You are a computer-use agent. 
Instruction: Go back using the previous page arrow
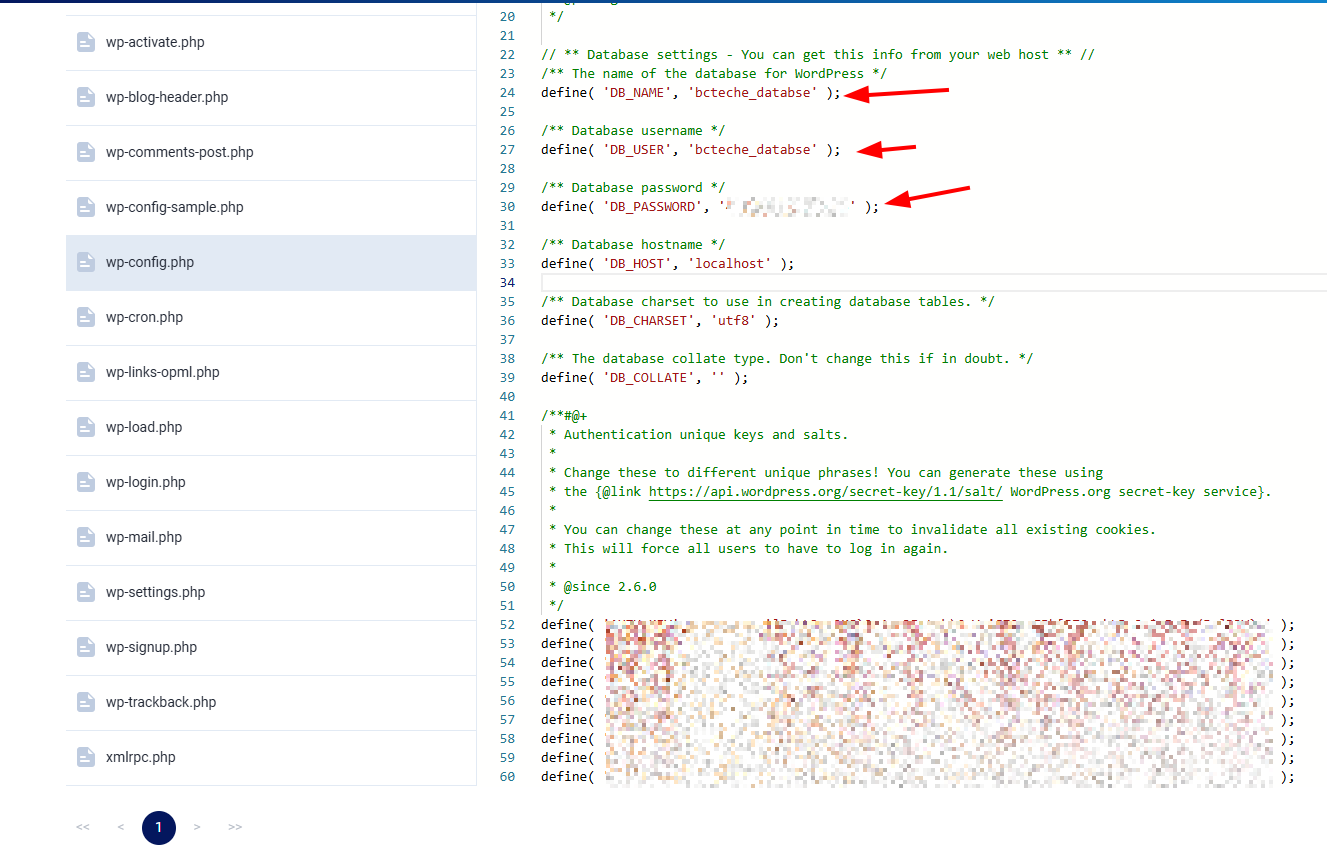[x=120, y=827]
